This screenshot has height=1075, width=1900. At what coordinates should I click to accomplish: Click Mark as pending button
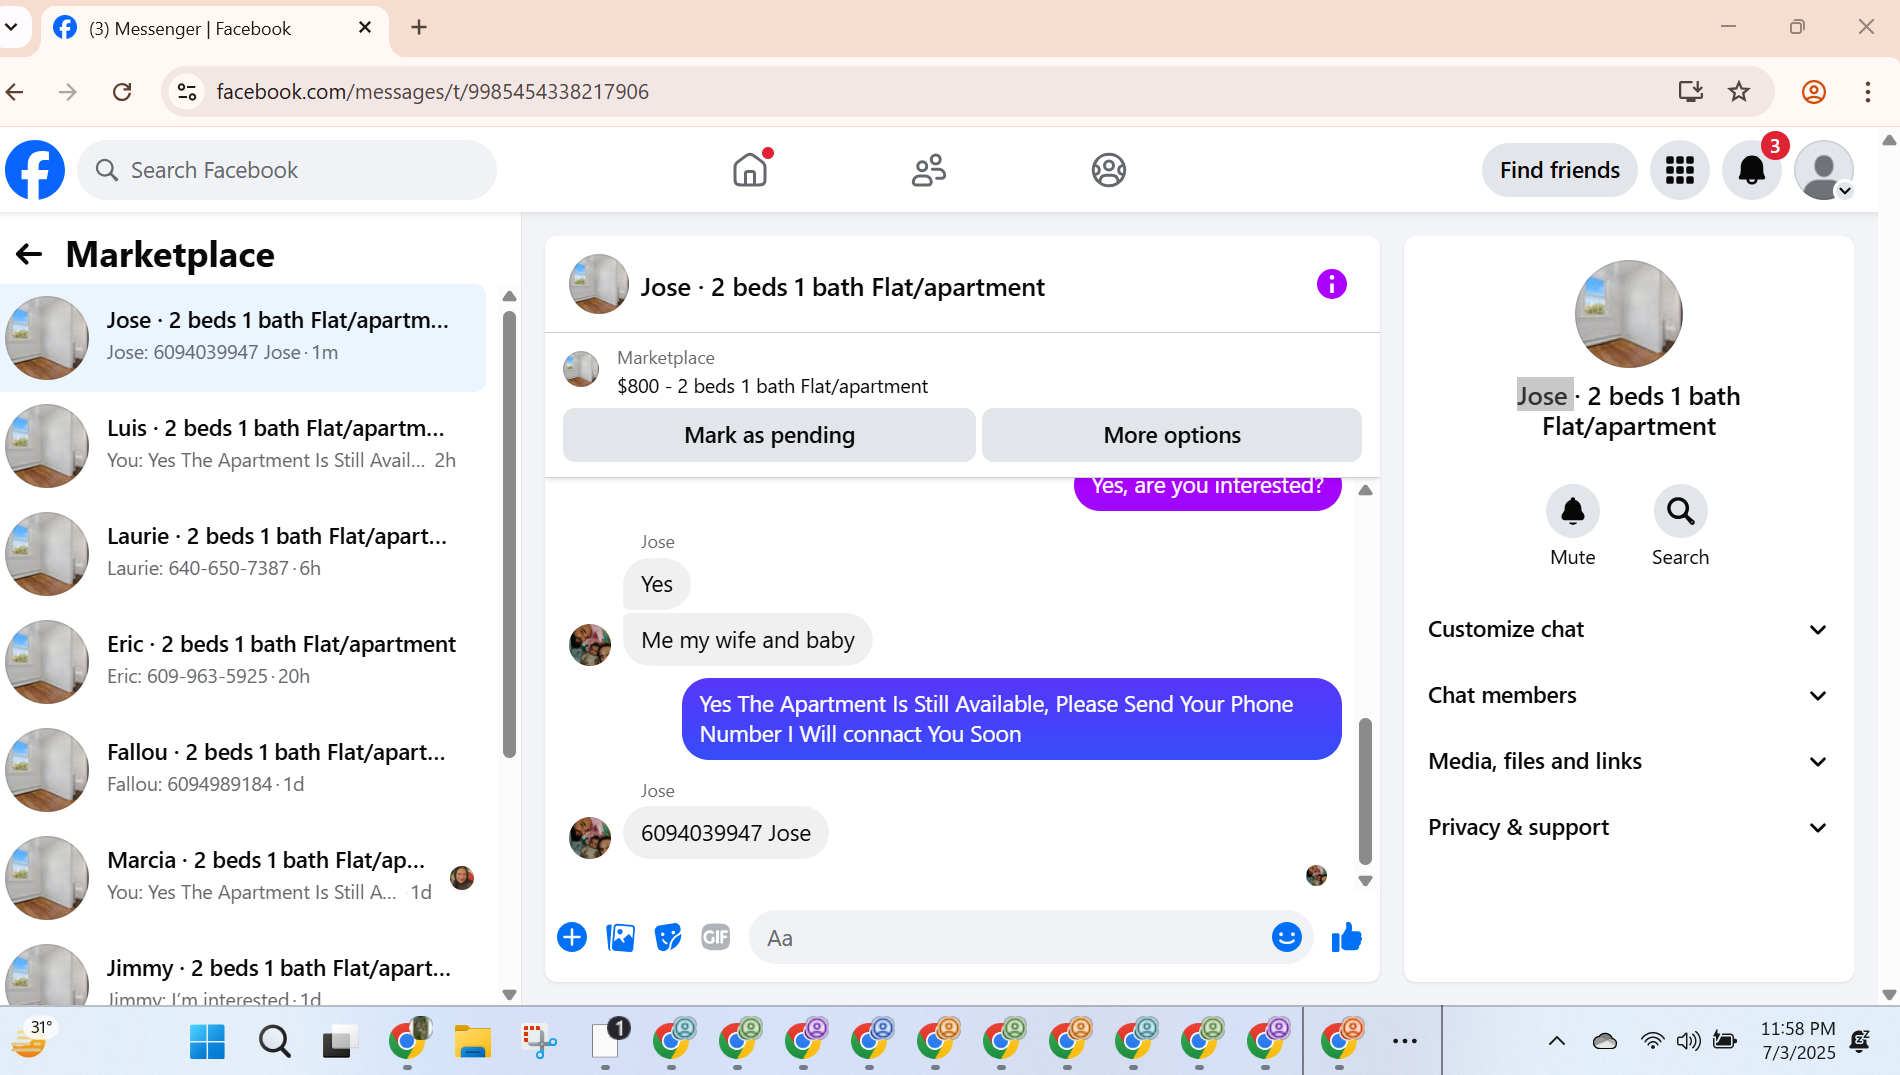pos(769,435)
